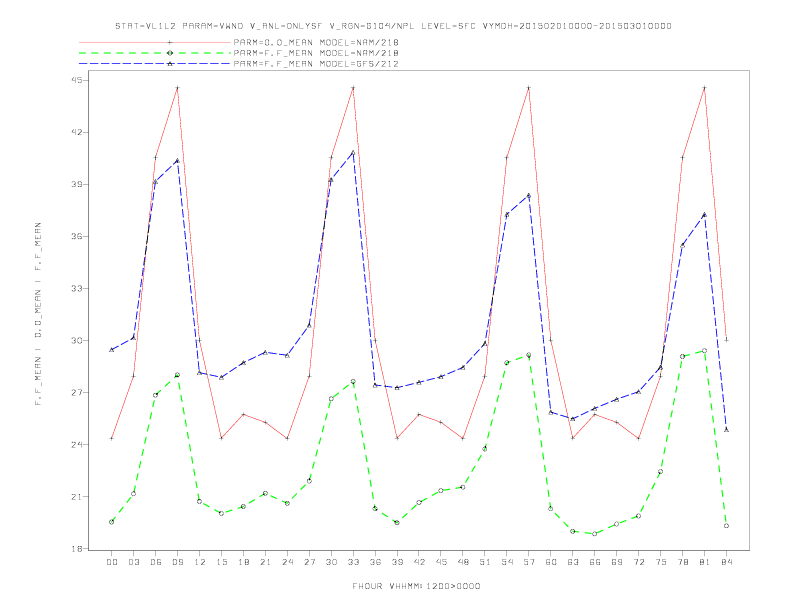Click the x-axis tick label 54

tap(507, 562)
